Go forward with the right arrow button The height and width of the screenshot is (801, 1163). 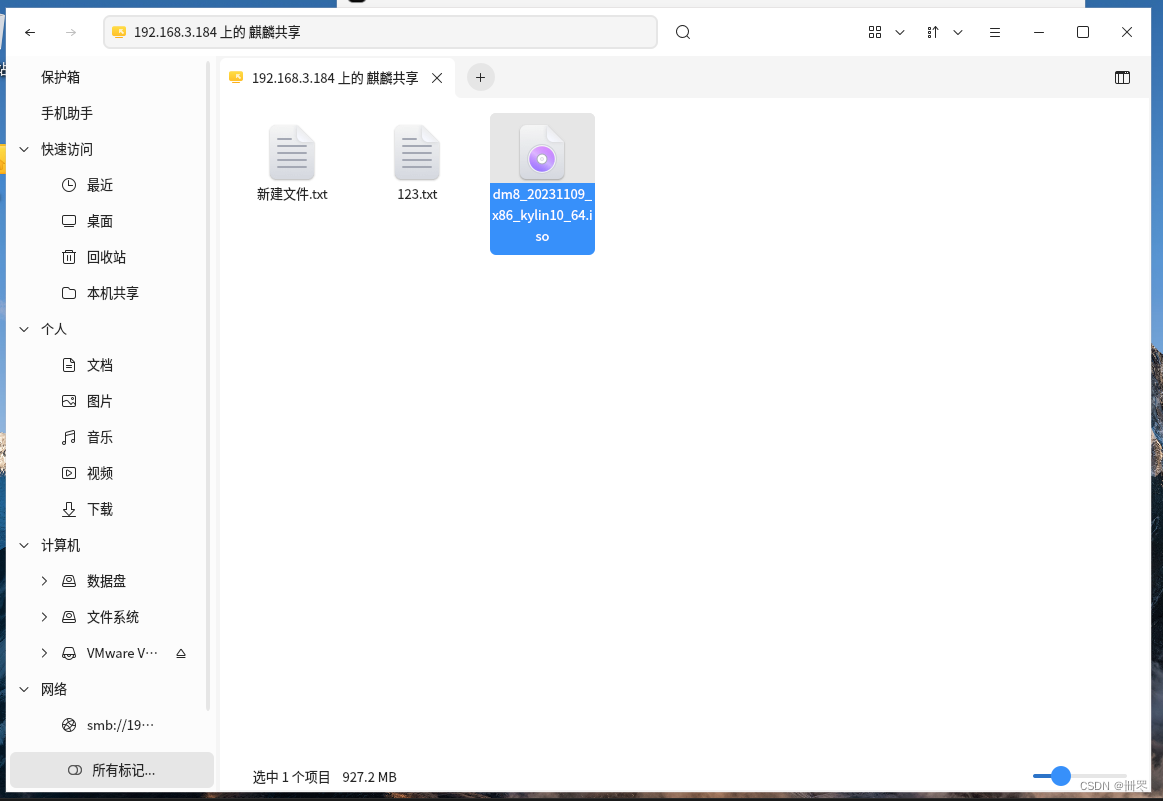click(x=70, y=32)
